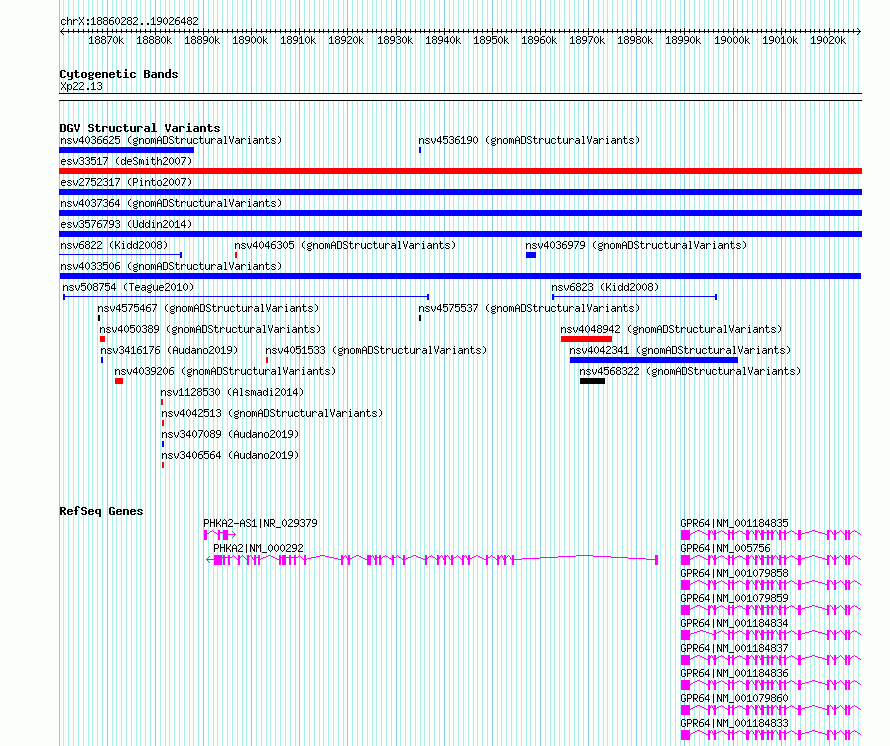Select the nsv3406564 (Audano2019) label

coord(230,455)
